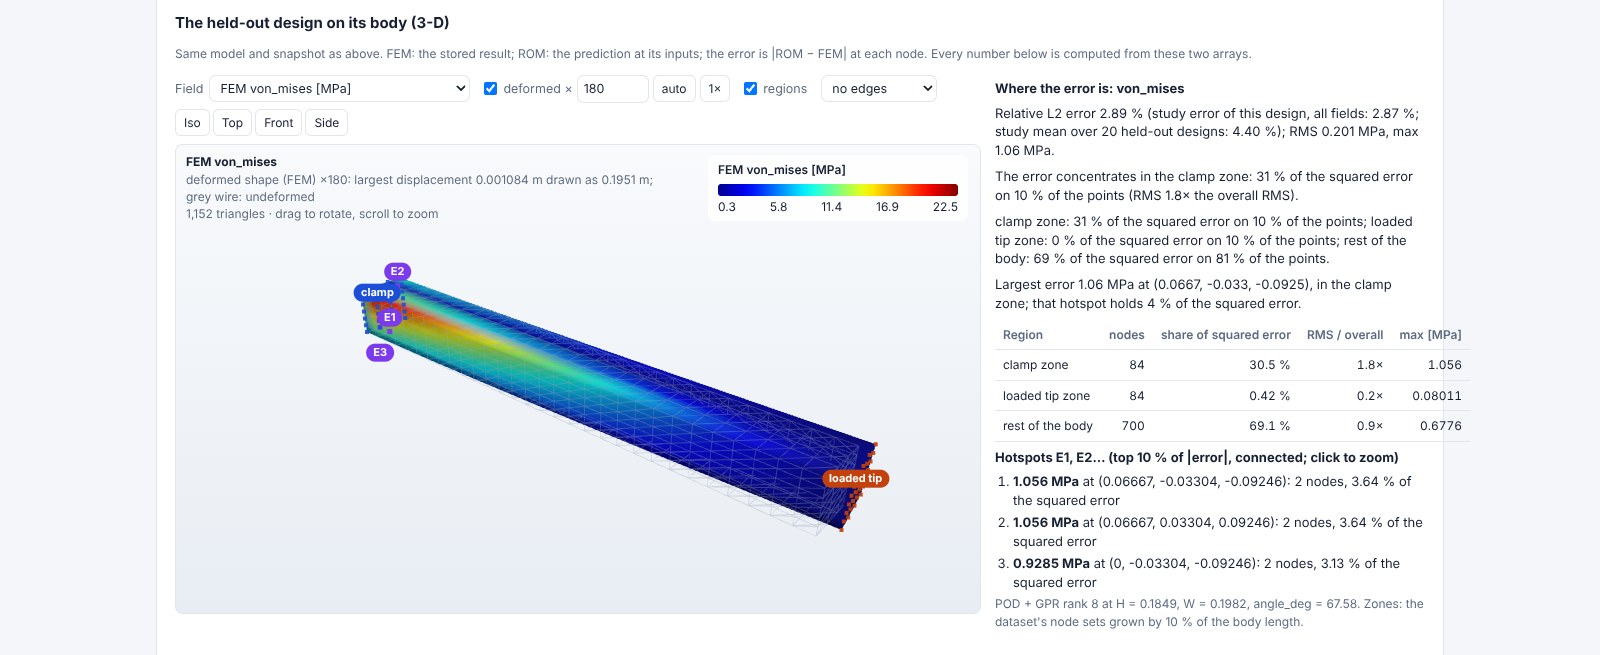
Task: Click the deformation scale input showing 180
Action: point(613,89)
